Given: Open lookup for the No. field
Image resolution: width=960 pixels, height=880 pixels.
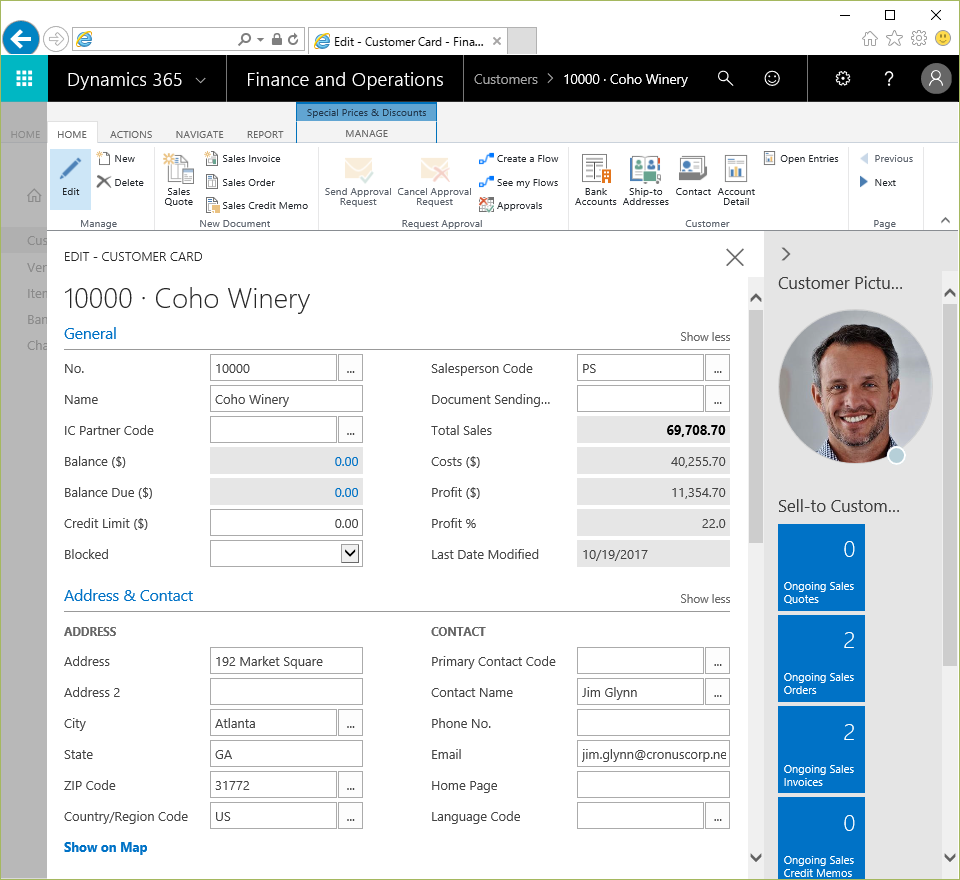Looking at the screenshot, I should tap(350, 368).
